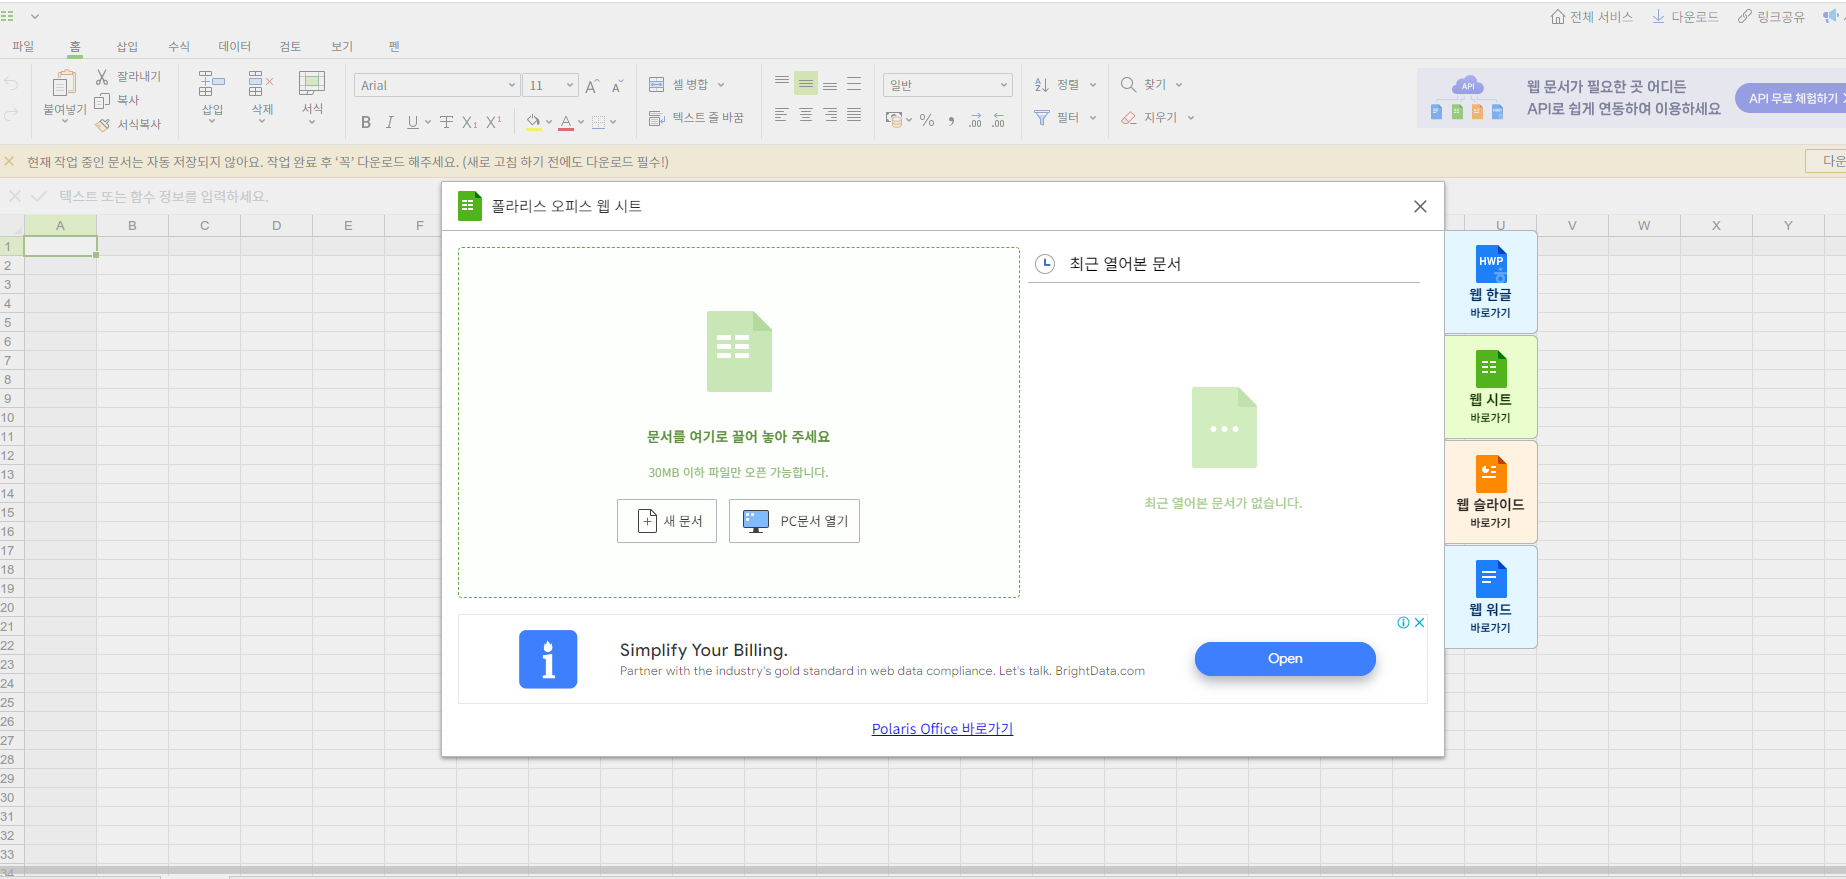1846x879 pixels.
Task: Open the 웹 워드 shortcut
Action: [1491, 597]
